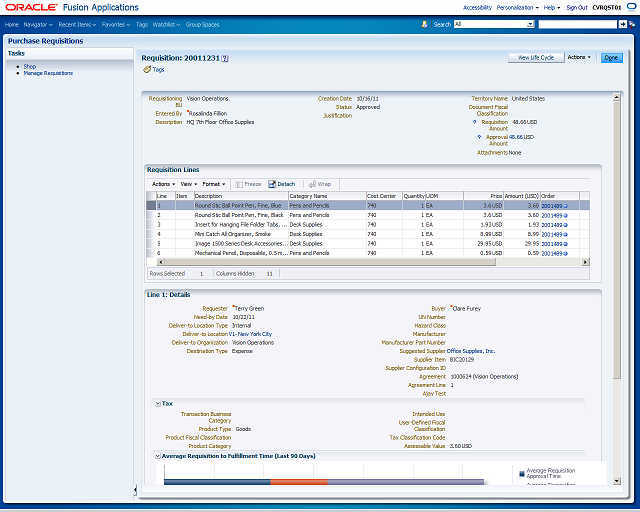Click the search go arrow icon
The width and height of the screenshot is (640, 512).
point(622,24)
